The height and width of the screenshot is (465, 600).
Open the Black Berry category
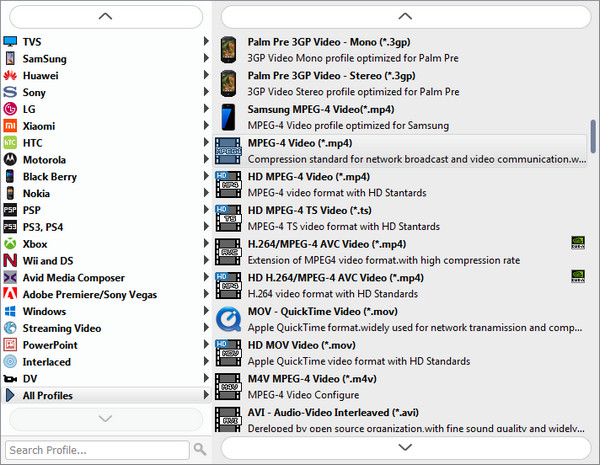coord(107,176)
